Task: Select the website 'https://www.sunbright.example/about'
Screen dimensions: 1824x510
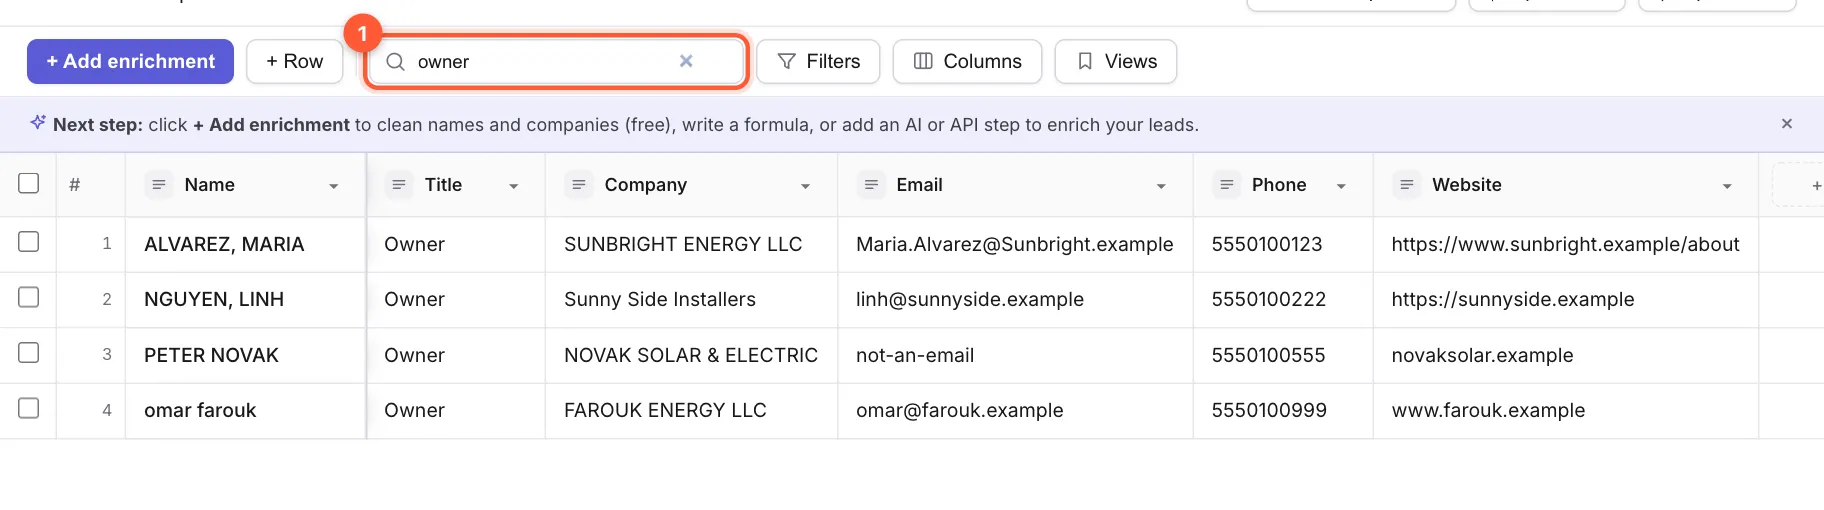Action: pyautogui.click(x=1566, y=245)
